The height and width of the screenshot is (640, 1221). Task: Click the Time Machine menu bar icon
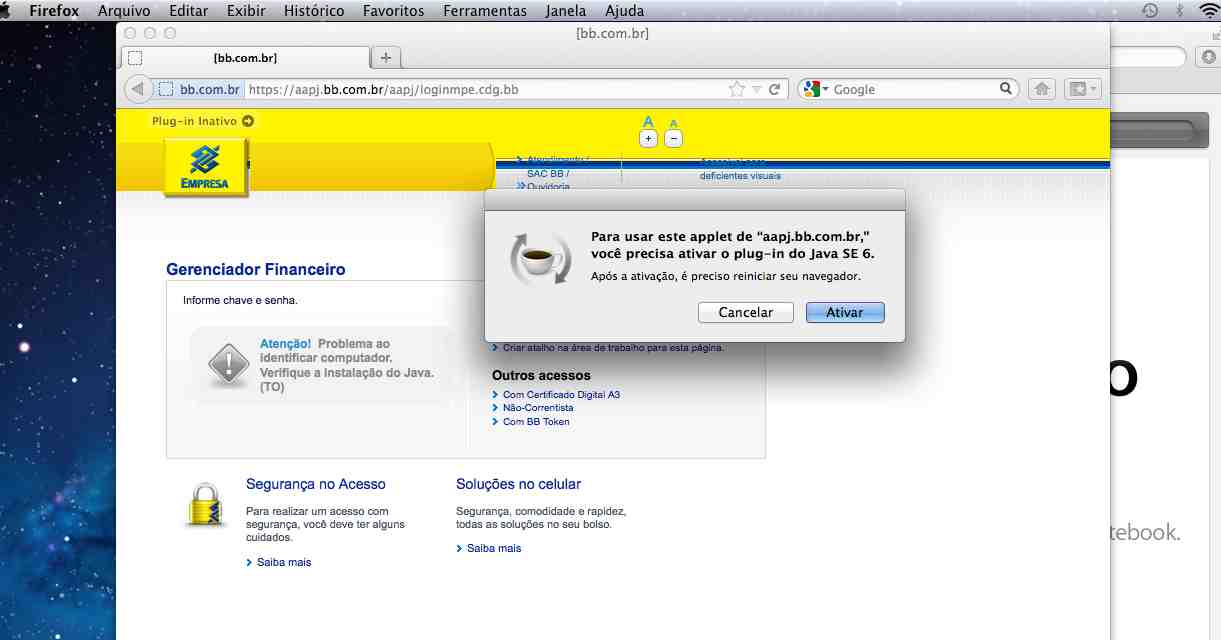pos(1150,11)
